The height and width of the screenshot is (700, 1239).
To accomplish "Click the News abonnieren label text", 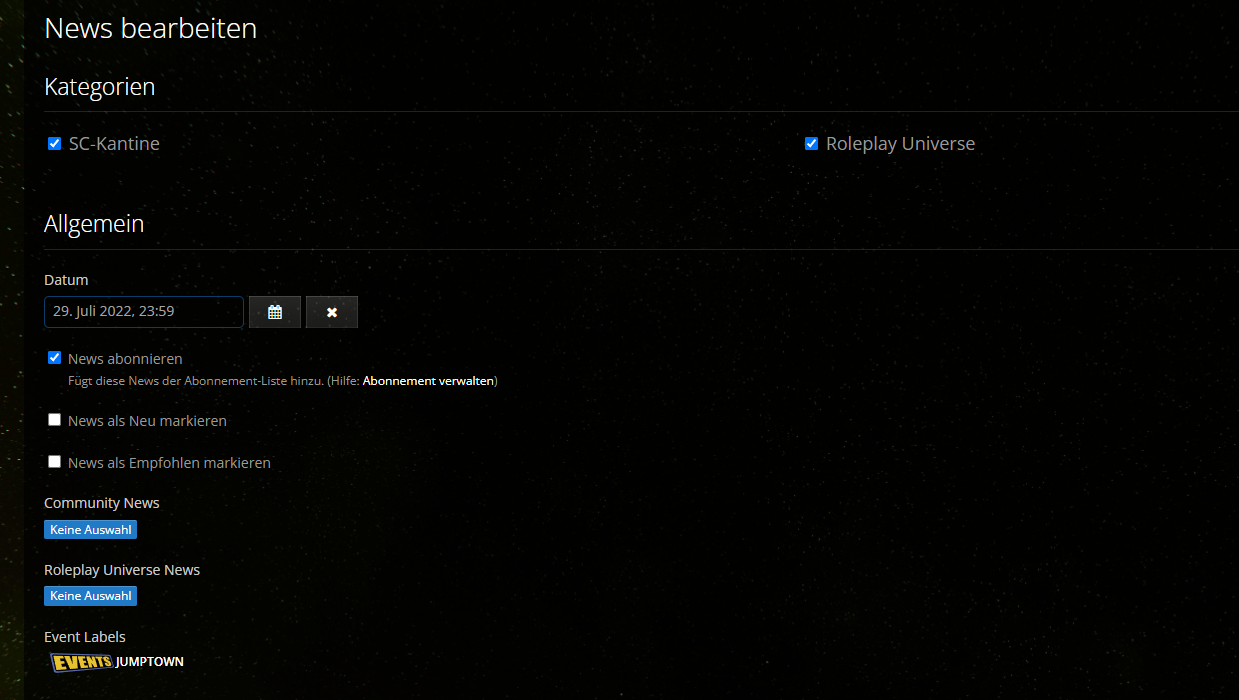I will (x=125, y=359).
